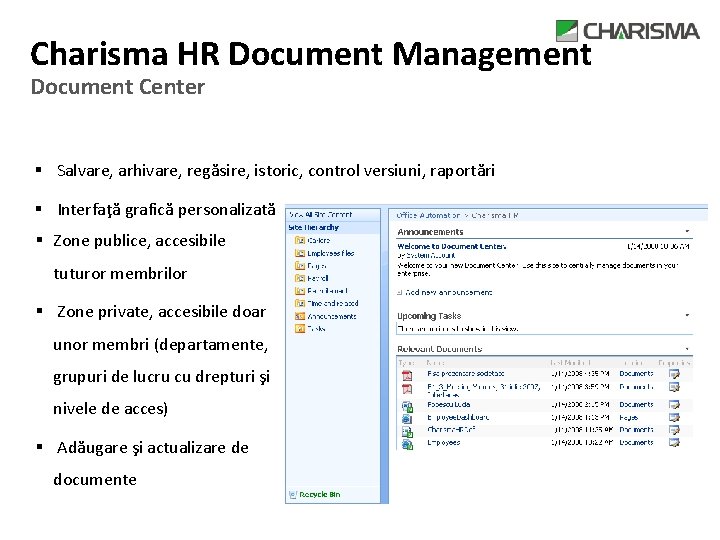
Task: Open the Relevant Documents web part dropdown arrow
Action: click(687, 349)
